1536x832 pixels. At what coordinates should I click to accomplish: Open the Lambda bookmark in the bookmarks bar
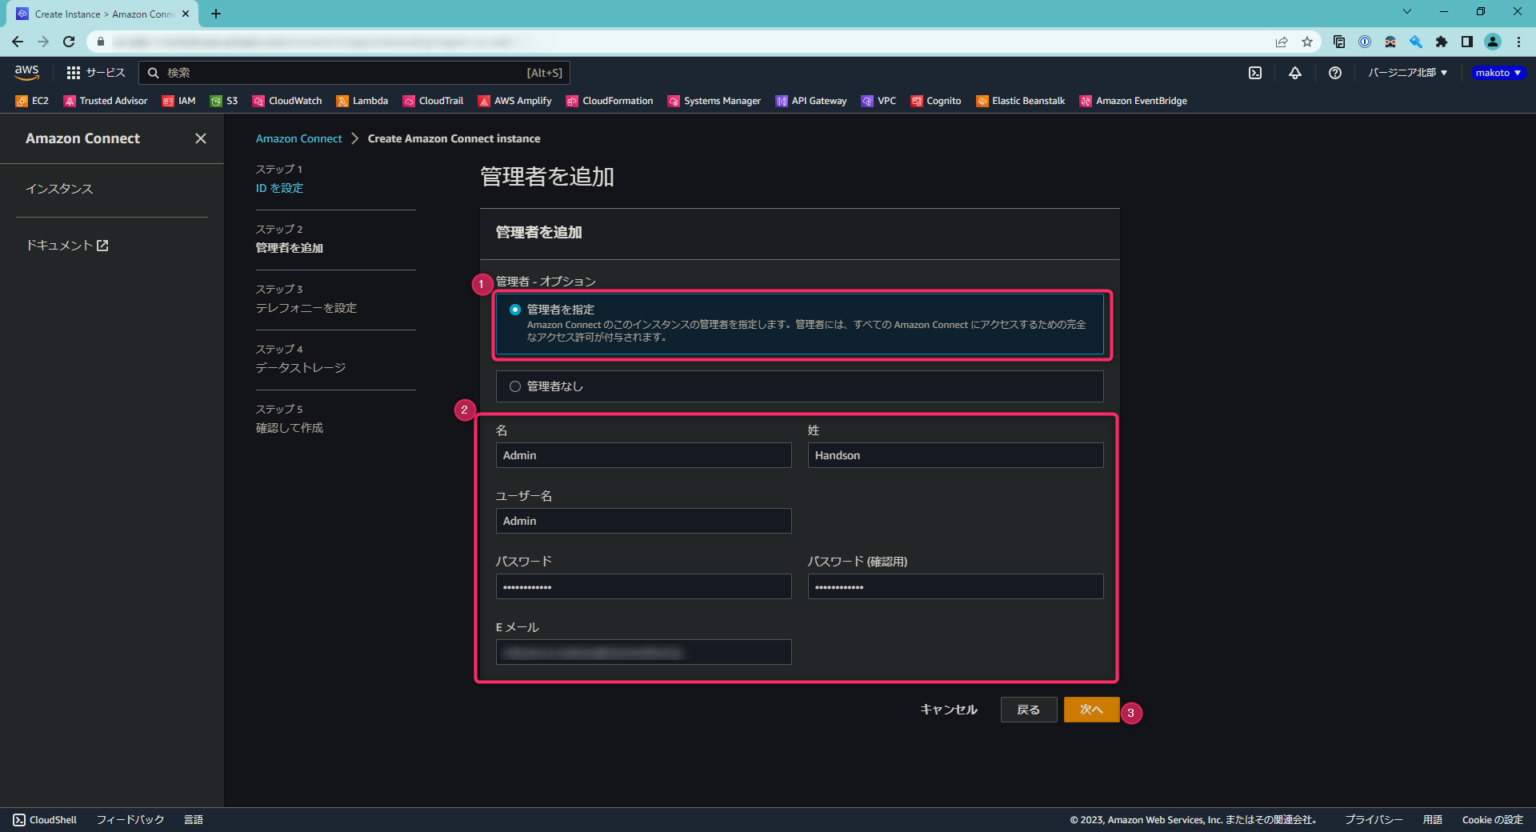[x=362, y=100]
